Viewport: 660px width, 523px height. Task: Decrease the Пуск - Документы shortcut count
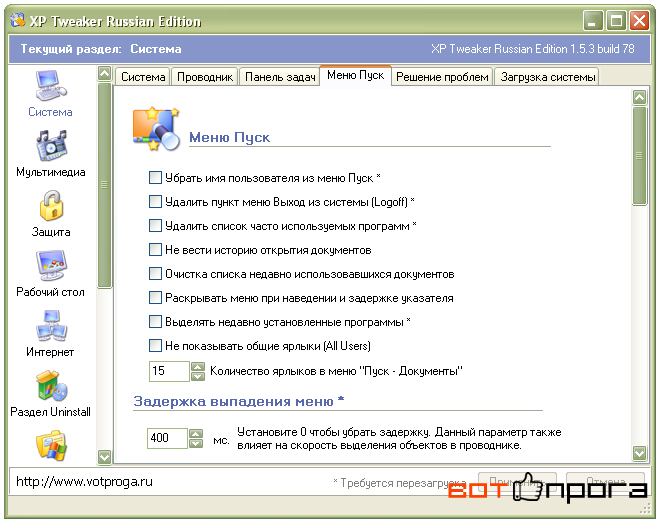tap(198, 376)
